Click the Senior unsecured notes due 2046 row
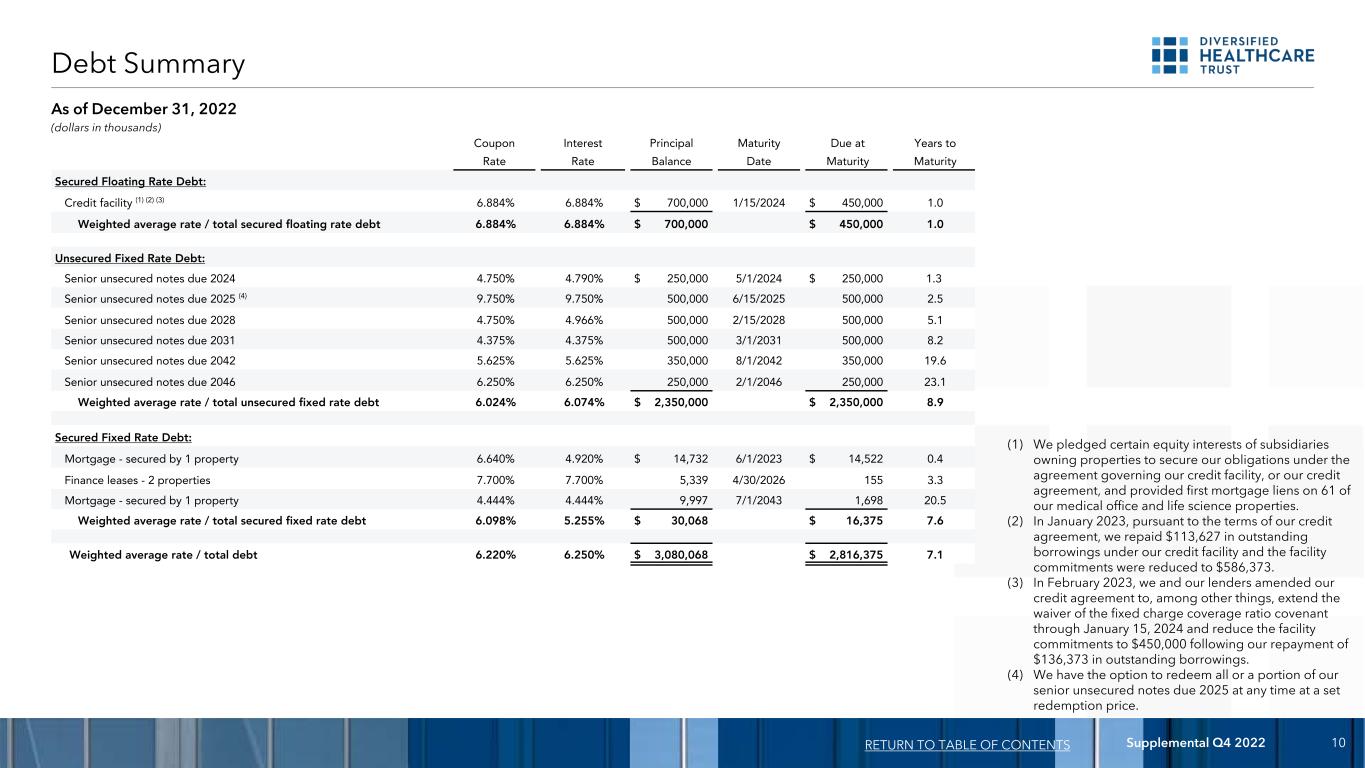 click(x=150, y=381)
